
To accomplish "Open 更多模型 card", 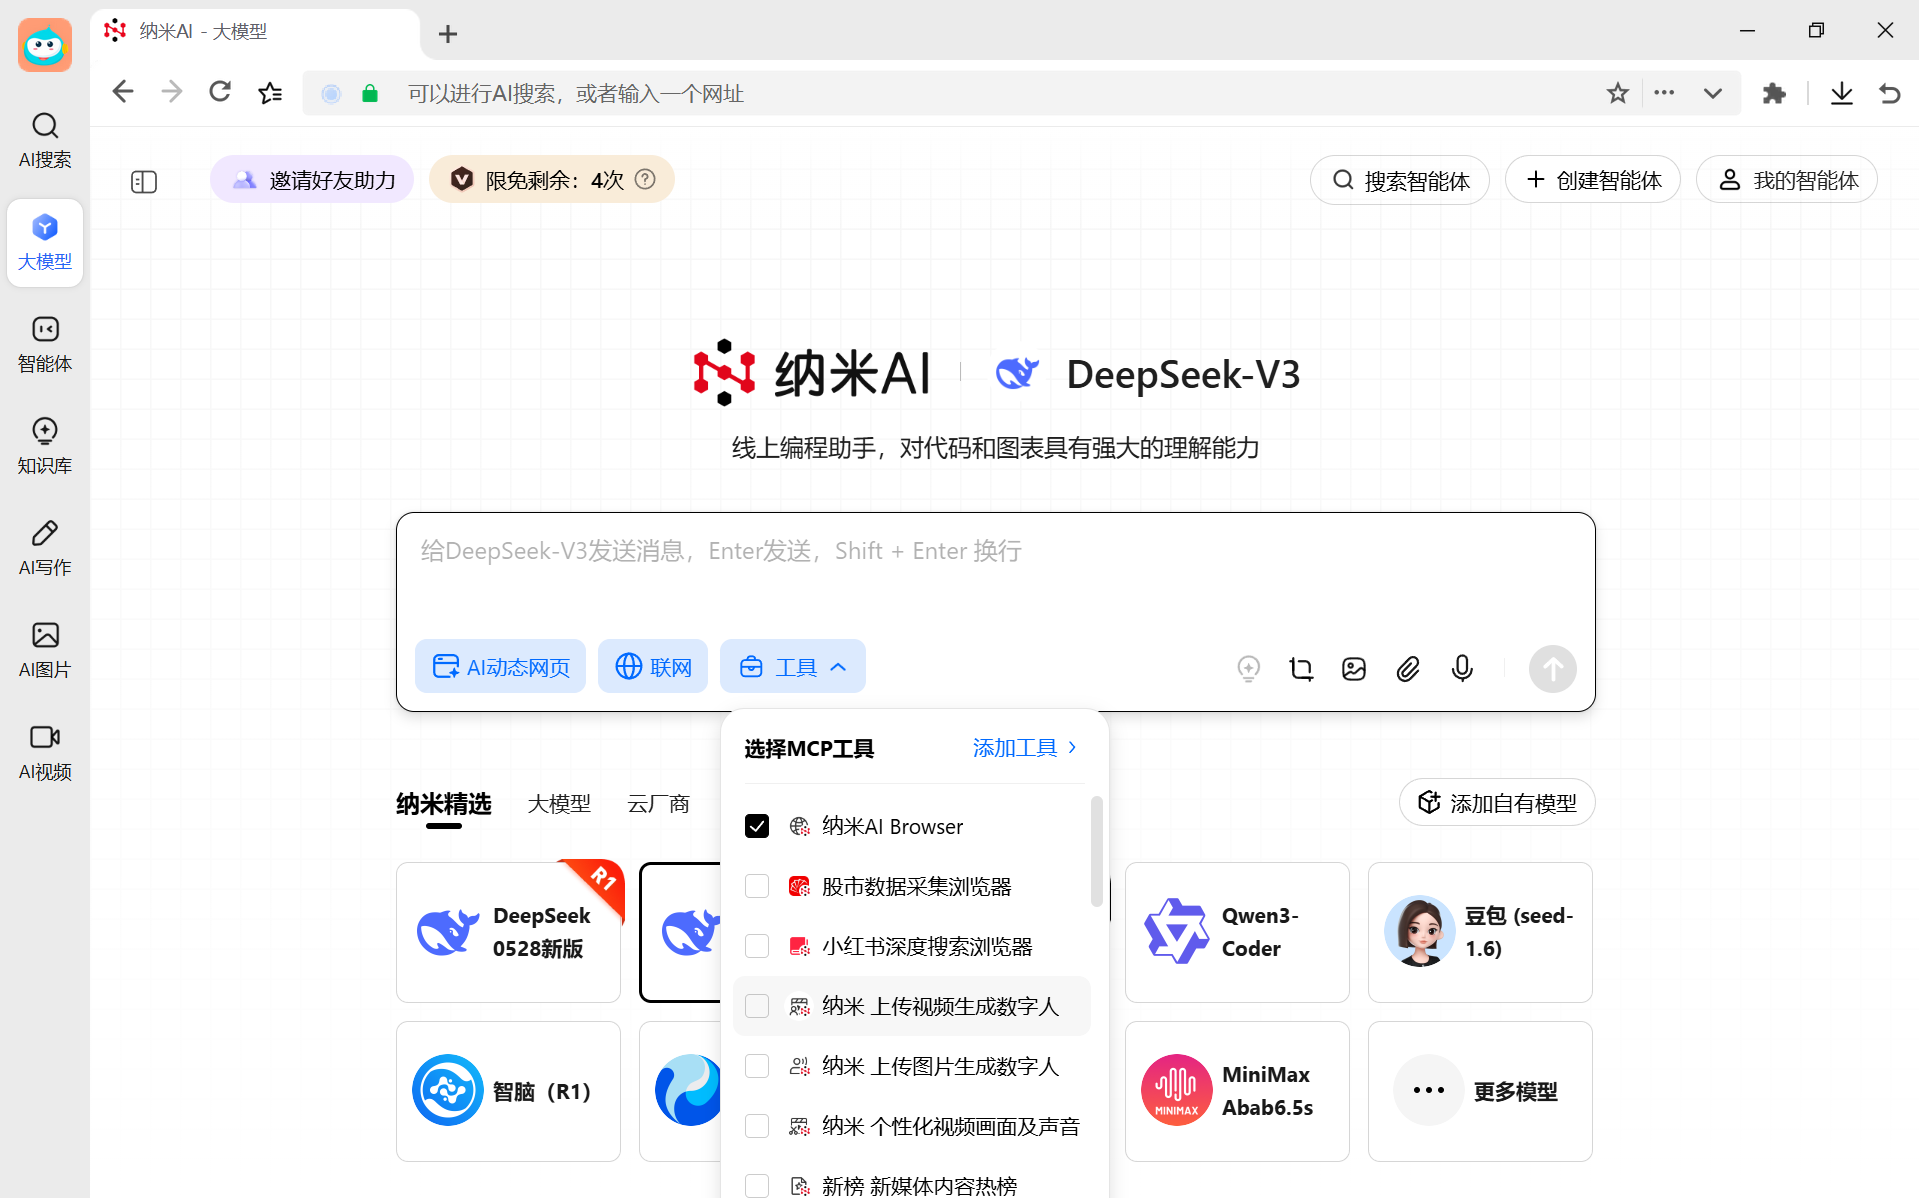I will pos(1480,1091).
